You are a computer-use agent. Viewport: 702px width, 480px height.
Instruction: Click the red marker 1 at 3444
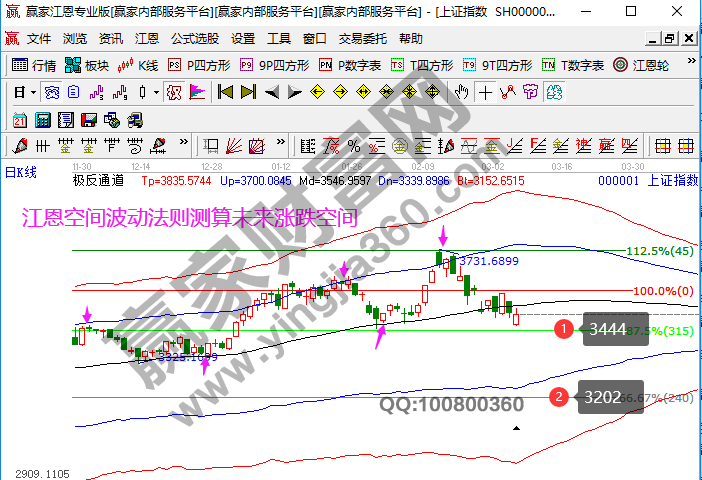[563, 328]
